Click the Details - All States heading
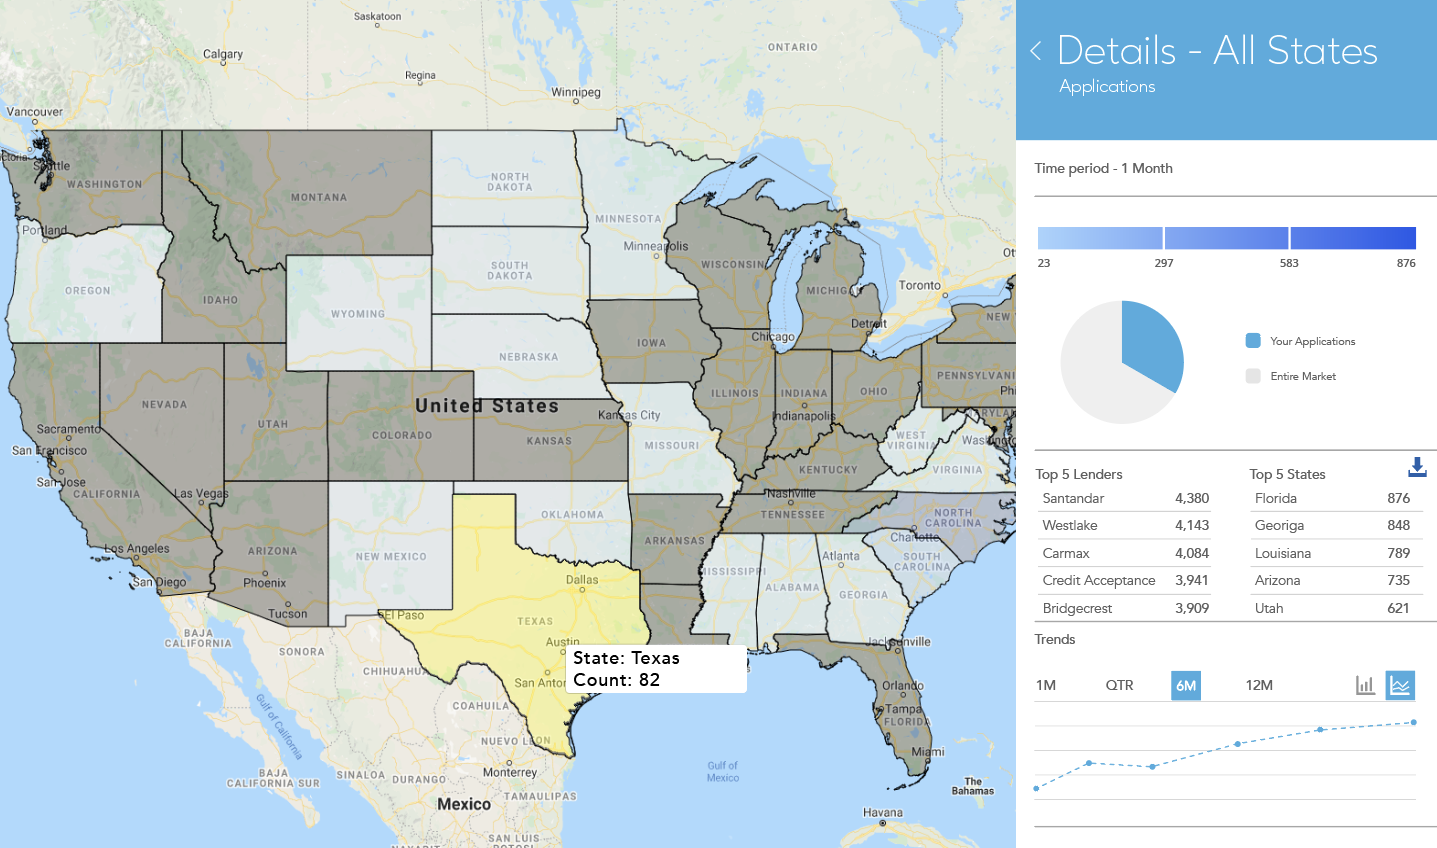The image size is (1437, 848). coord(1217,51)
